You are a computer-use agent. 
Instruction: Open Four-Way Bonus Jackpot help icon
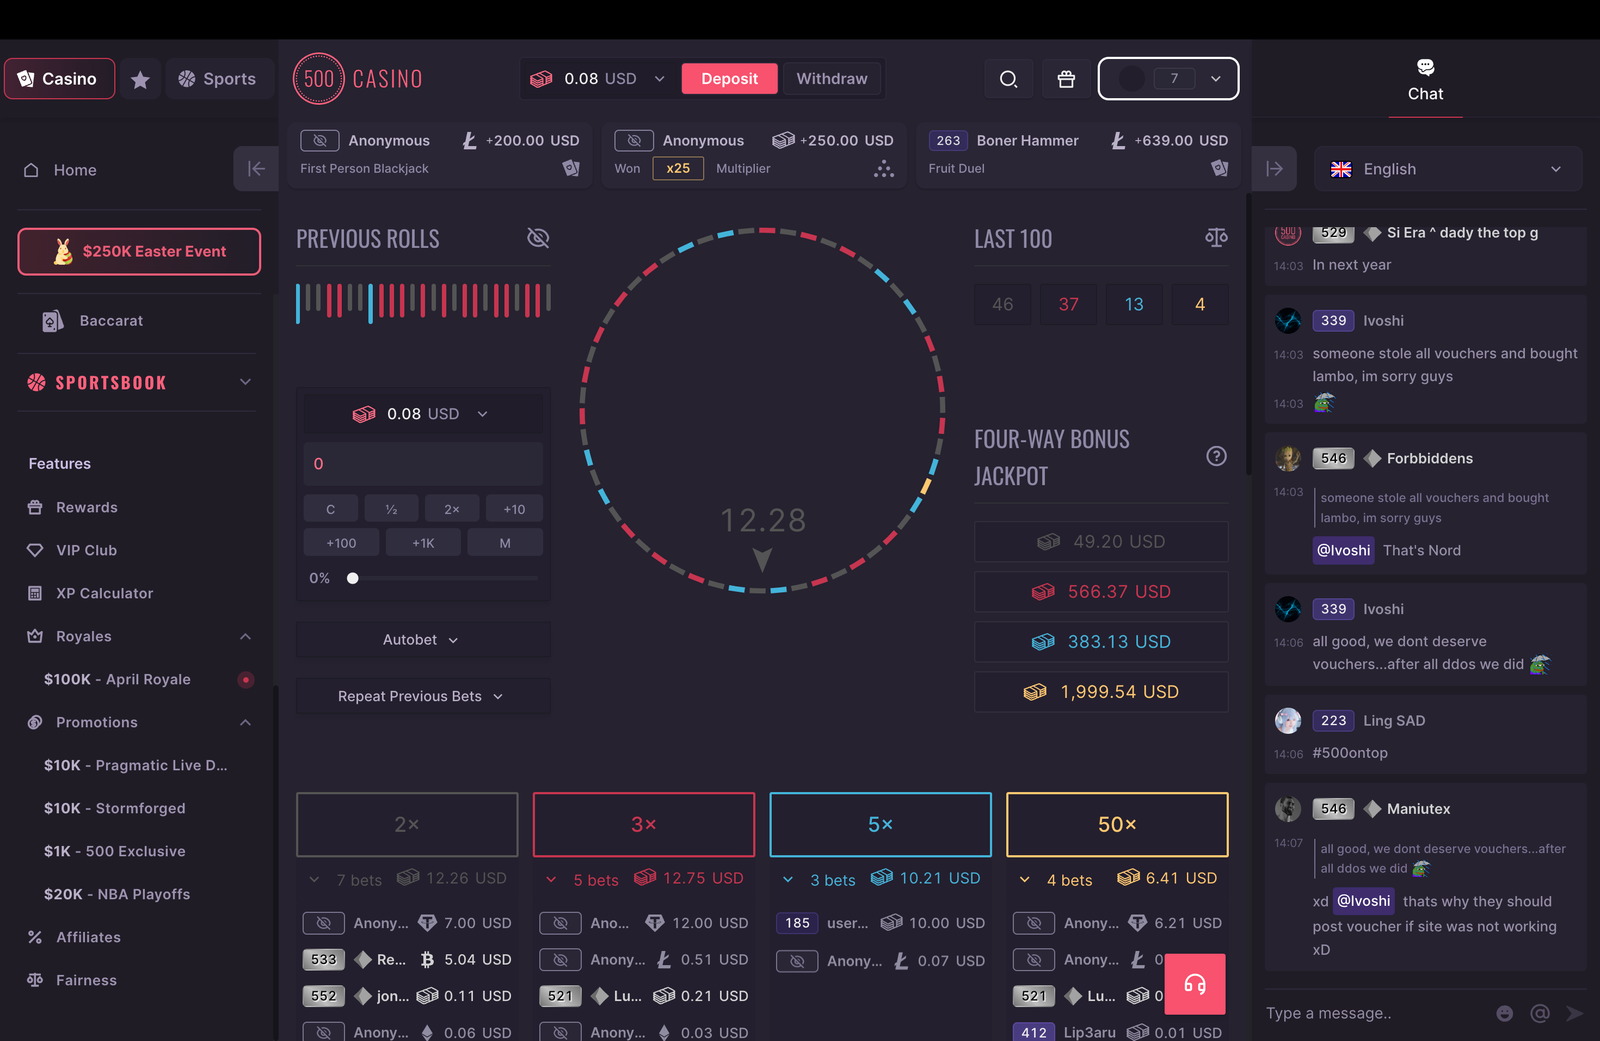[1216, 456]
